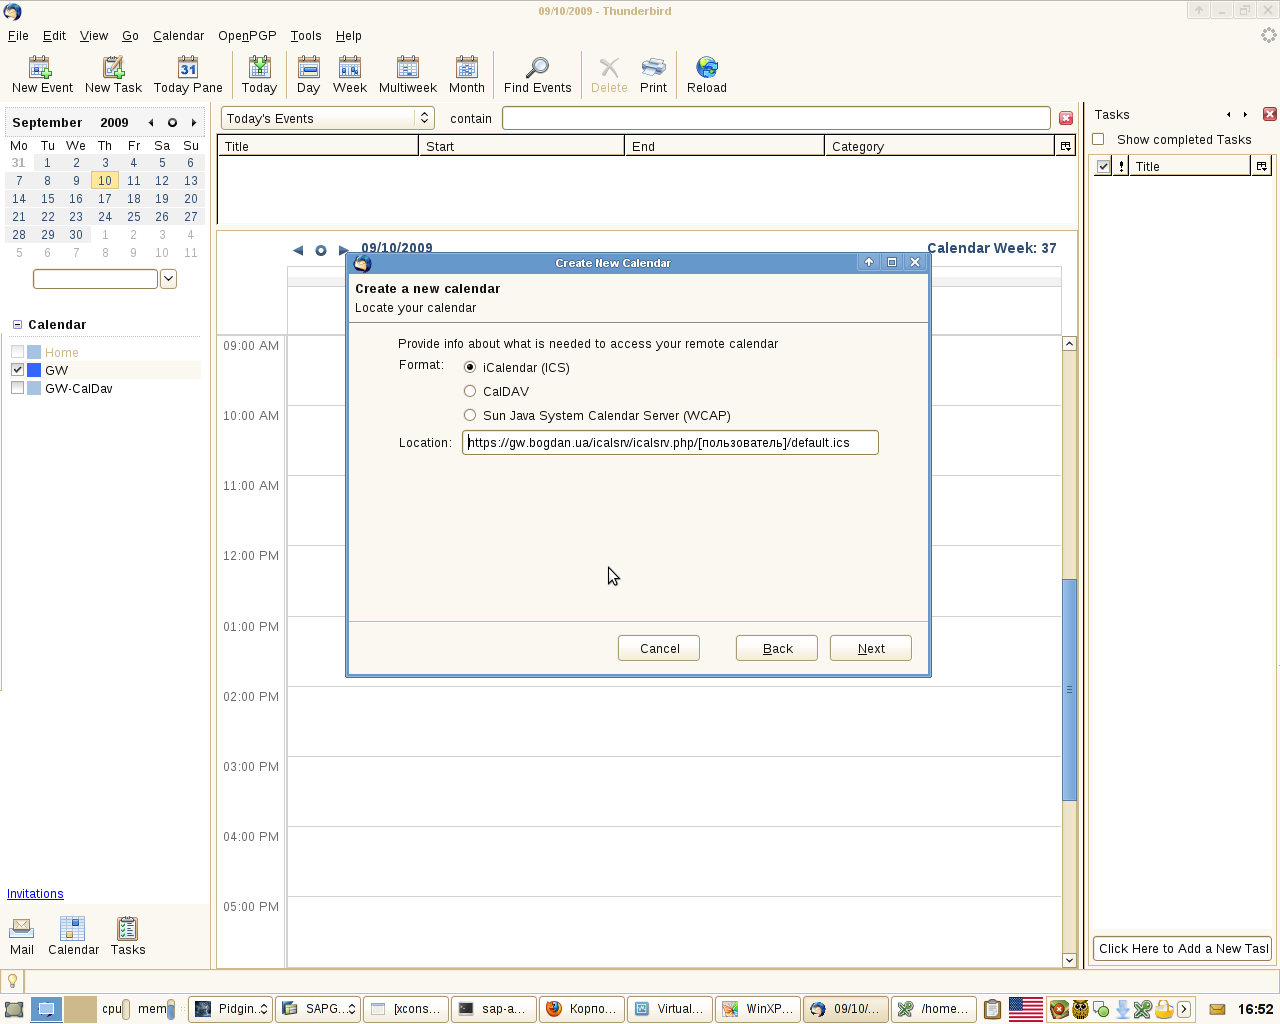
Task: Select Sun Java System Calendar Server radio
Action: [x=470, y=415]
